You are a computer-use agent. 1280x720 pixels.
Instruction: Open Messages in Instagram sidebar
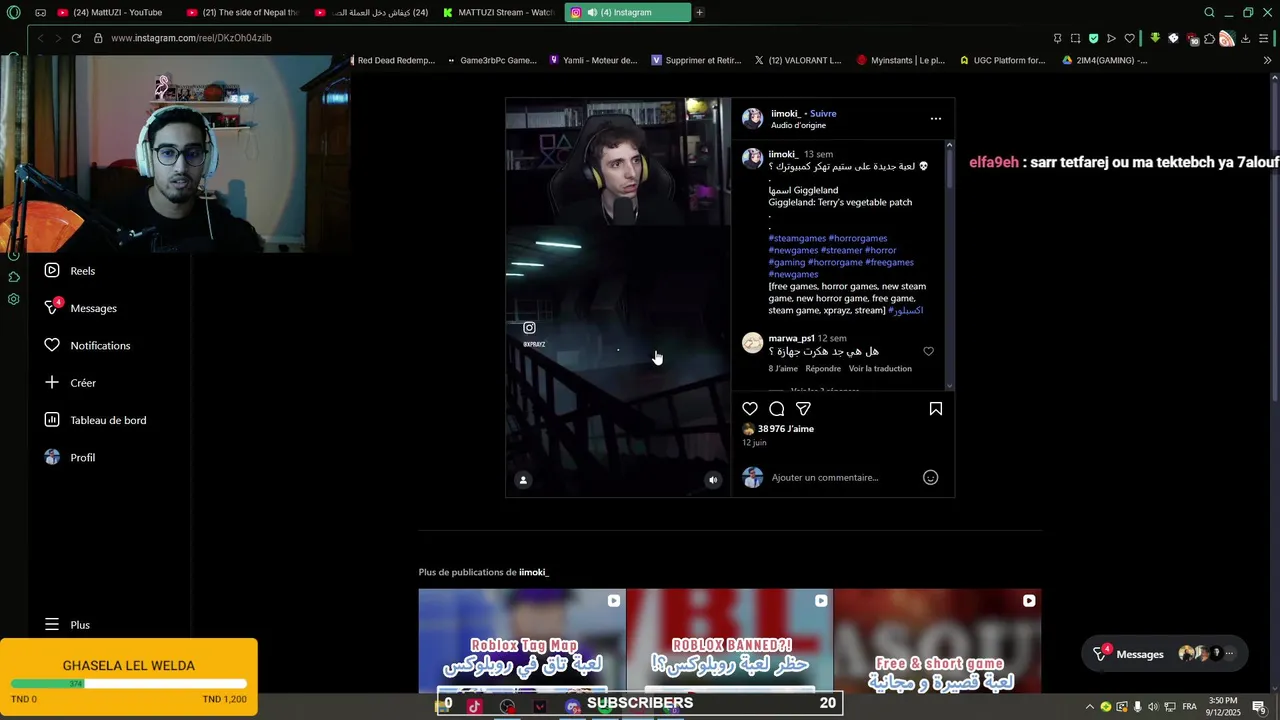81,308
